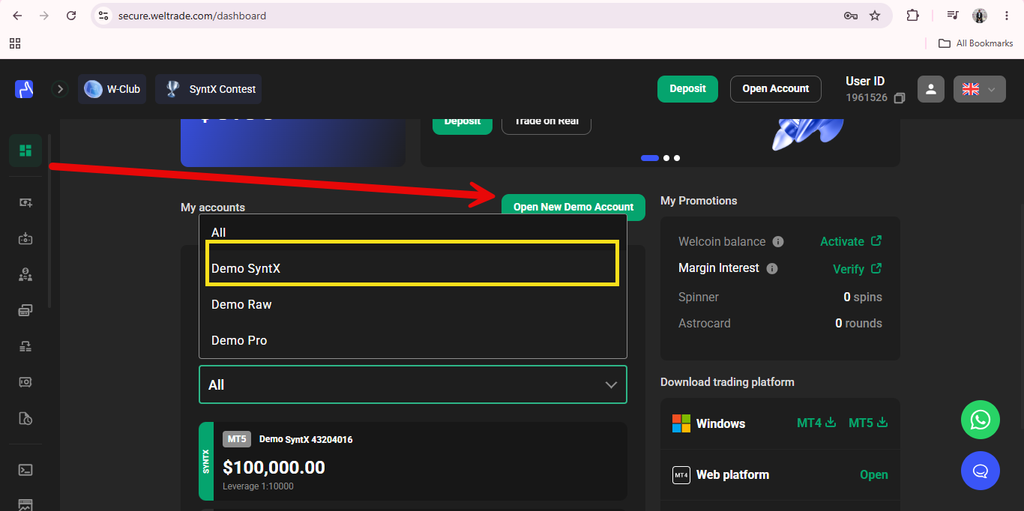This screenshot has height=511, width=1024.
Task: Copy the User ID number
Action: [x=899, y=98]
